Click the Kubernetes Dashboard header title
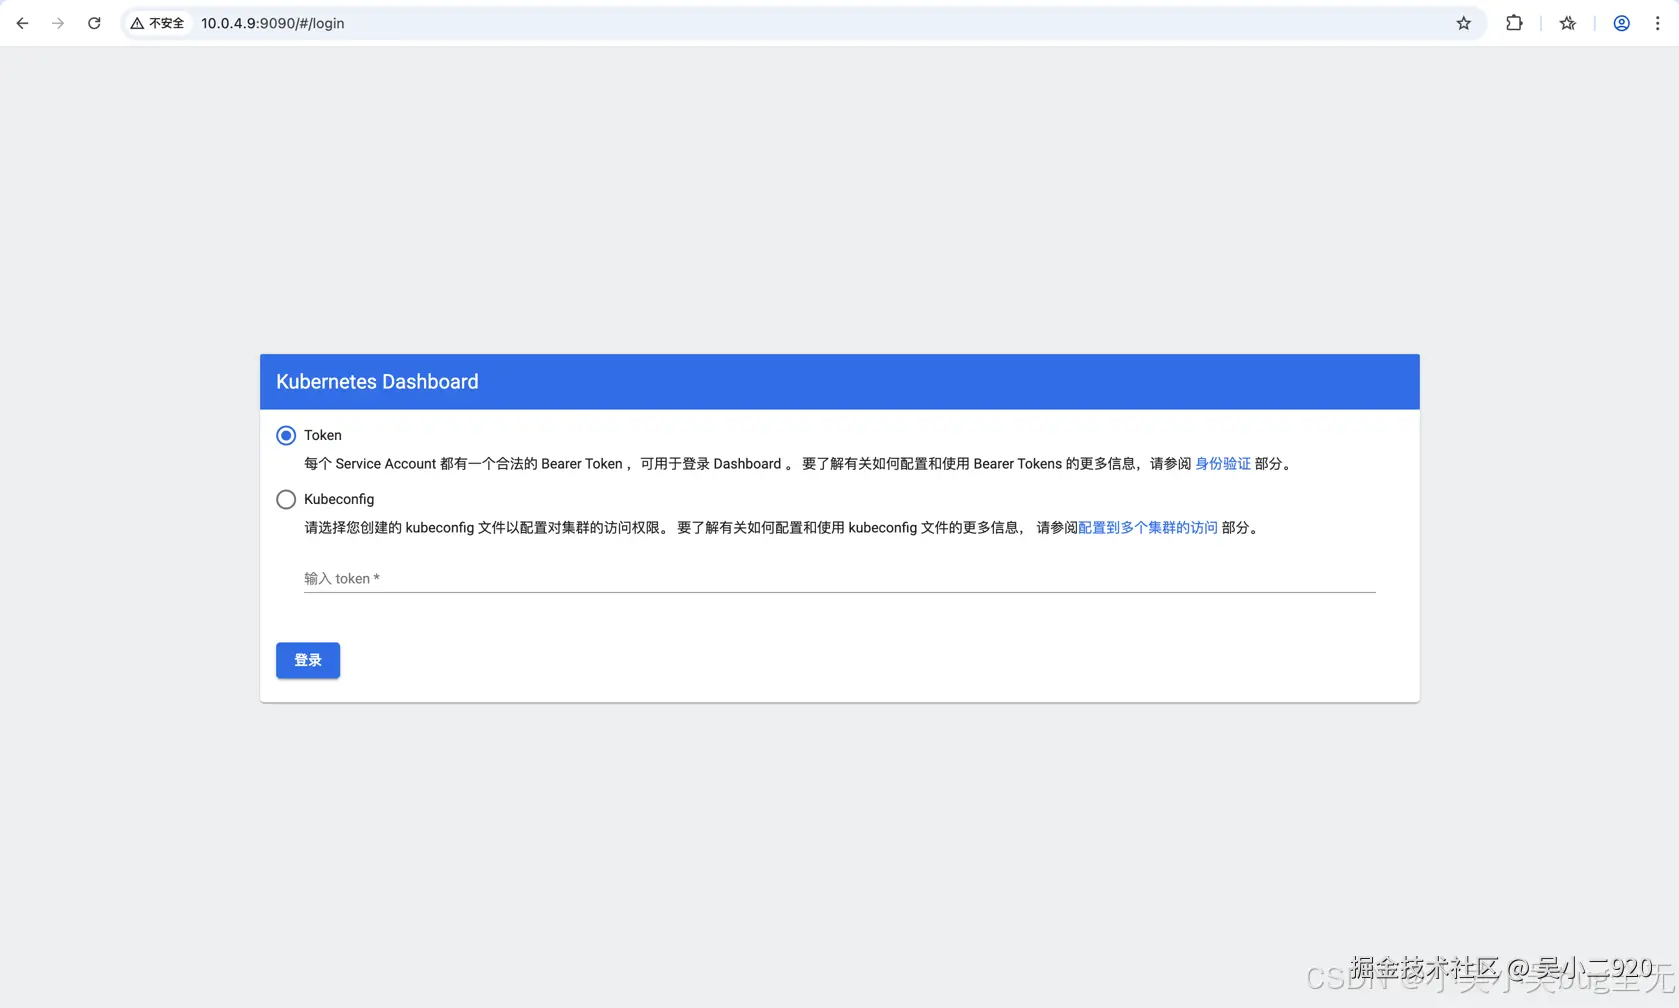 pyautogui.click(x=377, y=381)
